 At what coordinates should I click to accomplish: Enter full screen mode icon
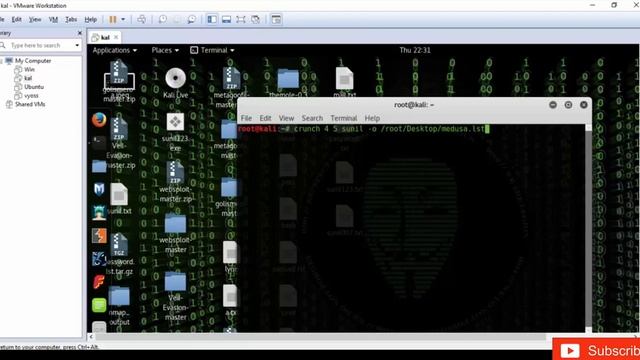241,19
